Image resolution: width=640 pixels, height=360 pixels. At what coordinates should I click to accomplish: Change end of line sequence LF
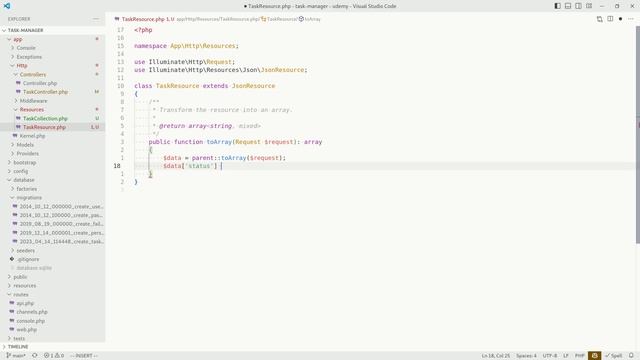click(566, 356)
